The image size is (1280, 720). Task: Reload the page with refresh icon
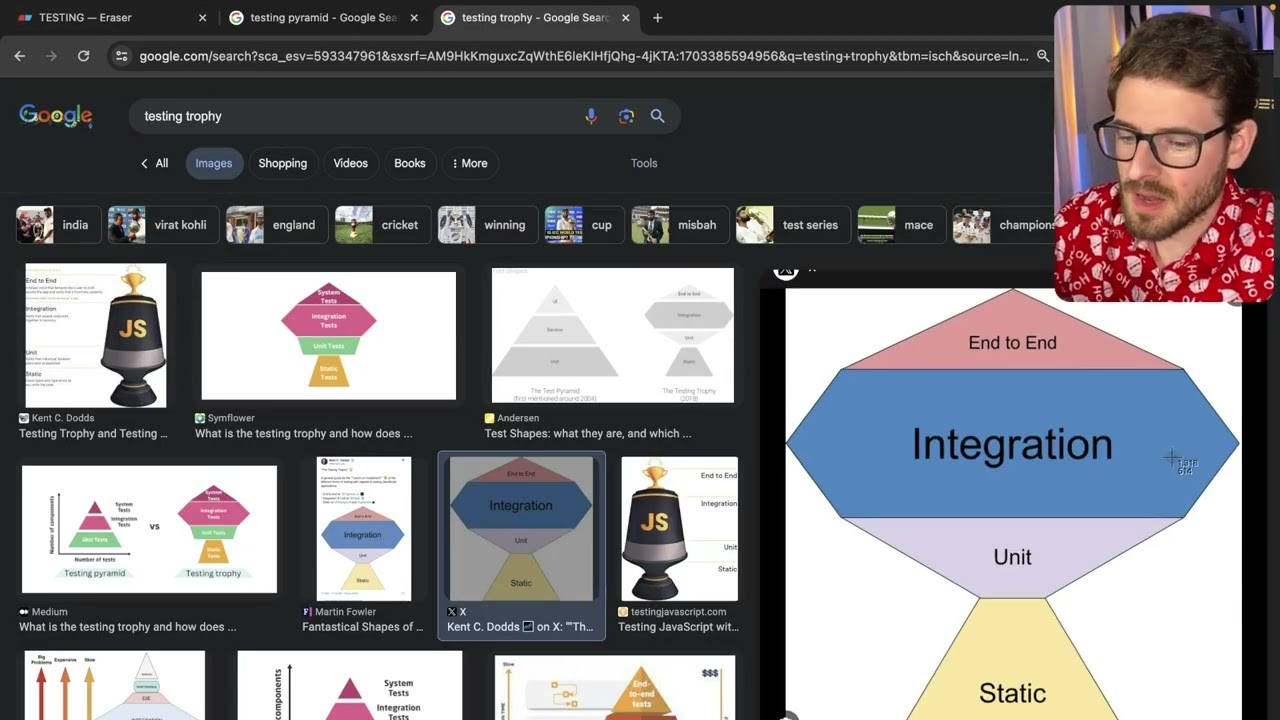[x=84, y=56]
